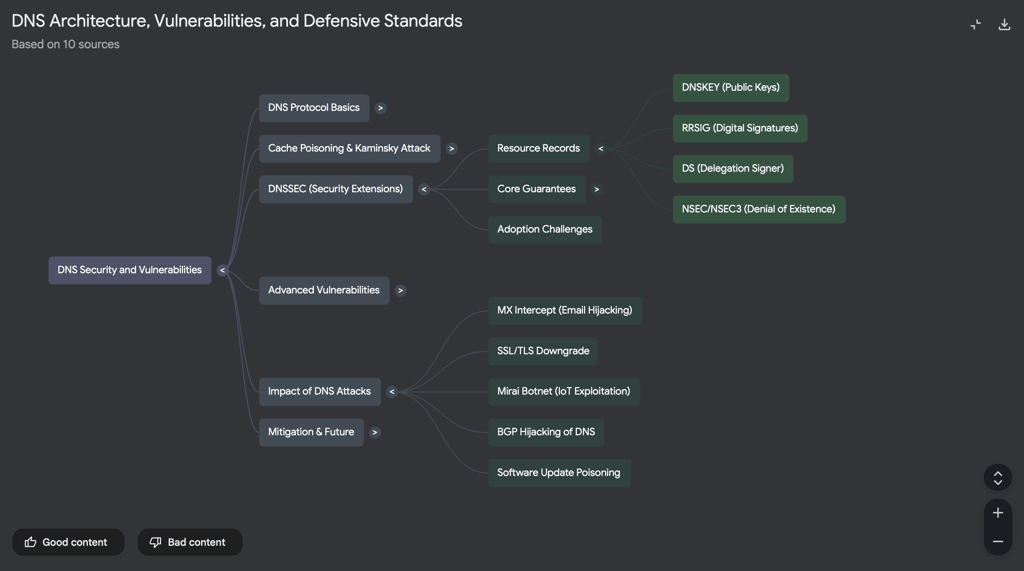Expand the Advanced Vulnerabilities chevron
Viewport: 1024px width, 571px height.
tap(400, 291)
